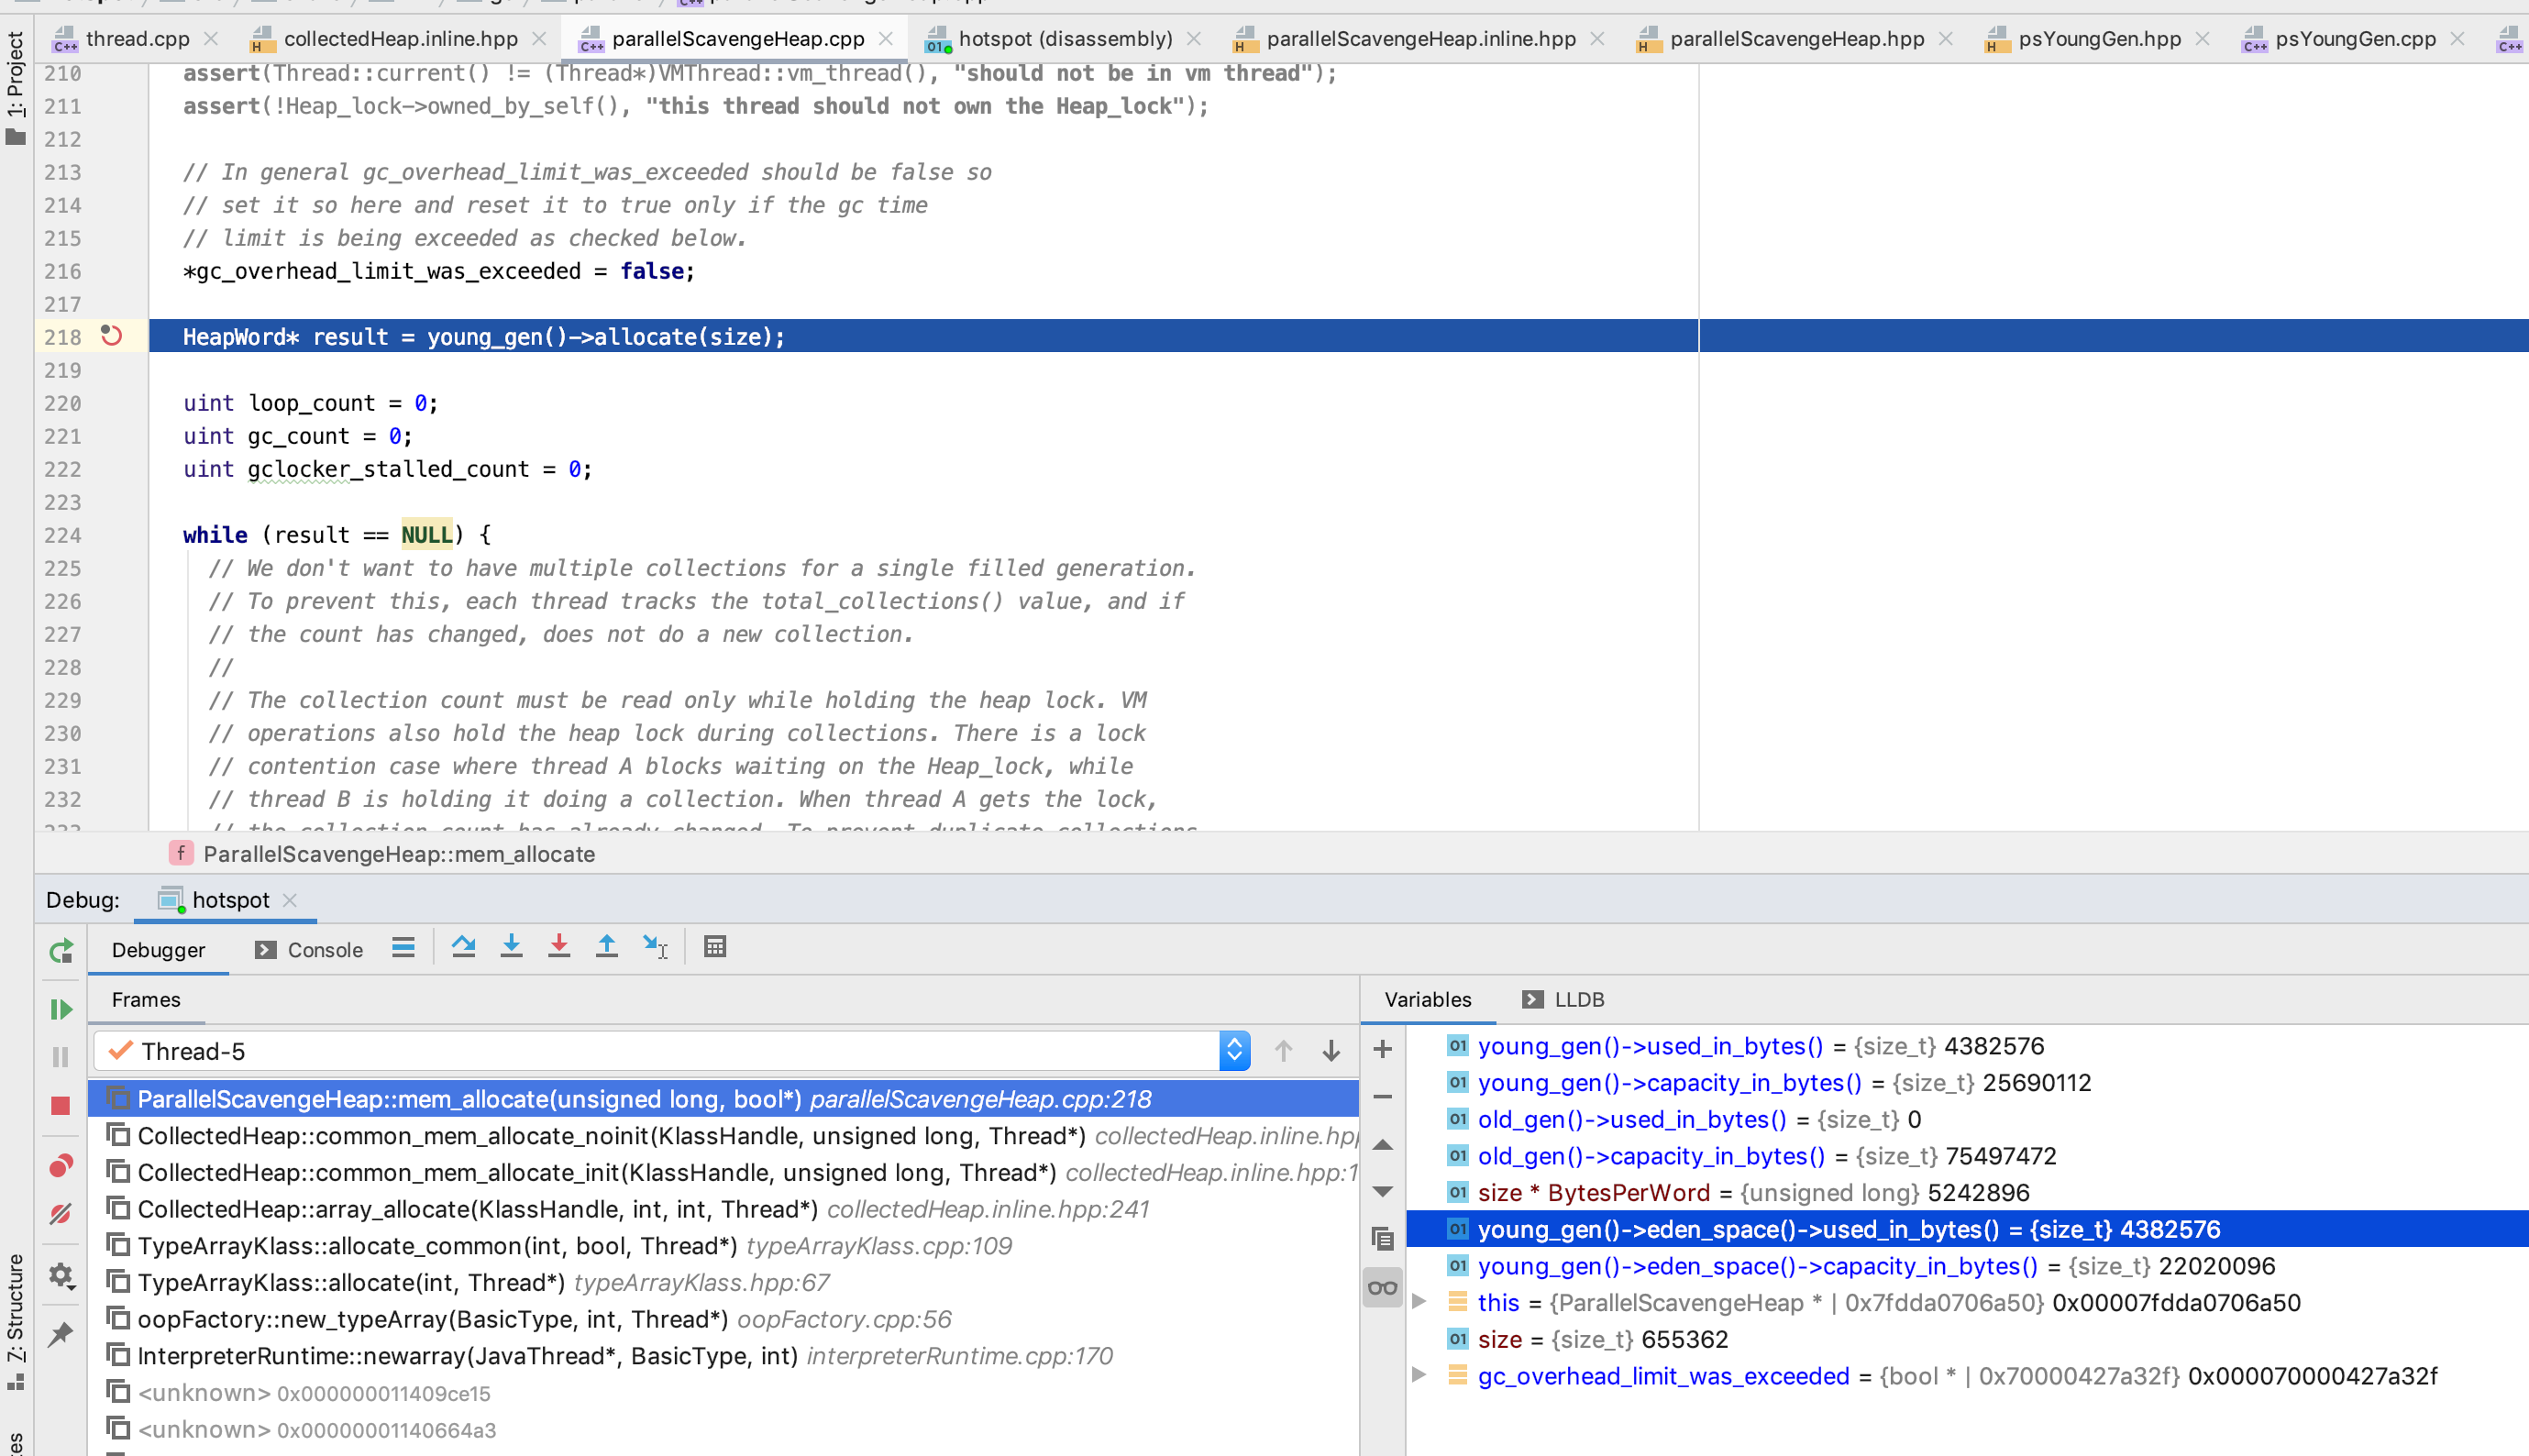Open the Evaluate Expression calculator icon
This screenshot has height=1456, width=2529.
click(x=715, y=947)
